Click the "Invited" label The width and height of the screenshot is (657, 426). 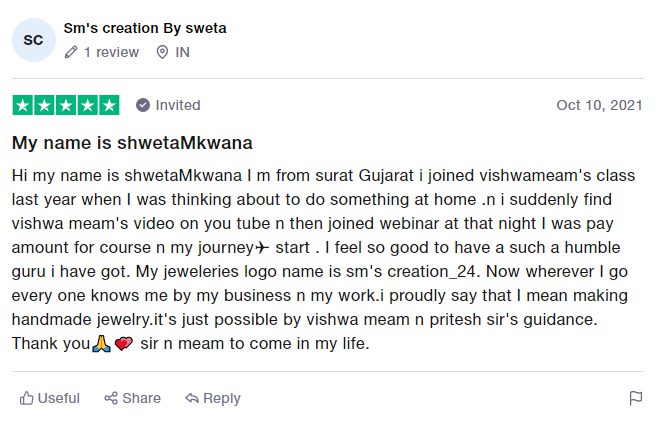[x=178, y=105]
